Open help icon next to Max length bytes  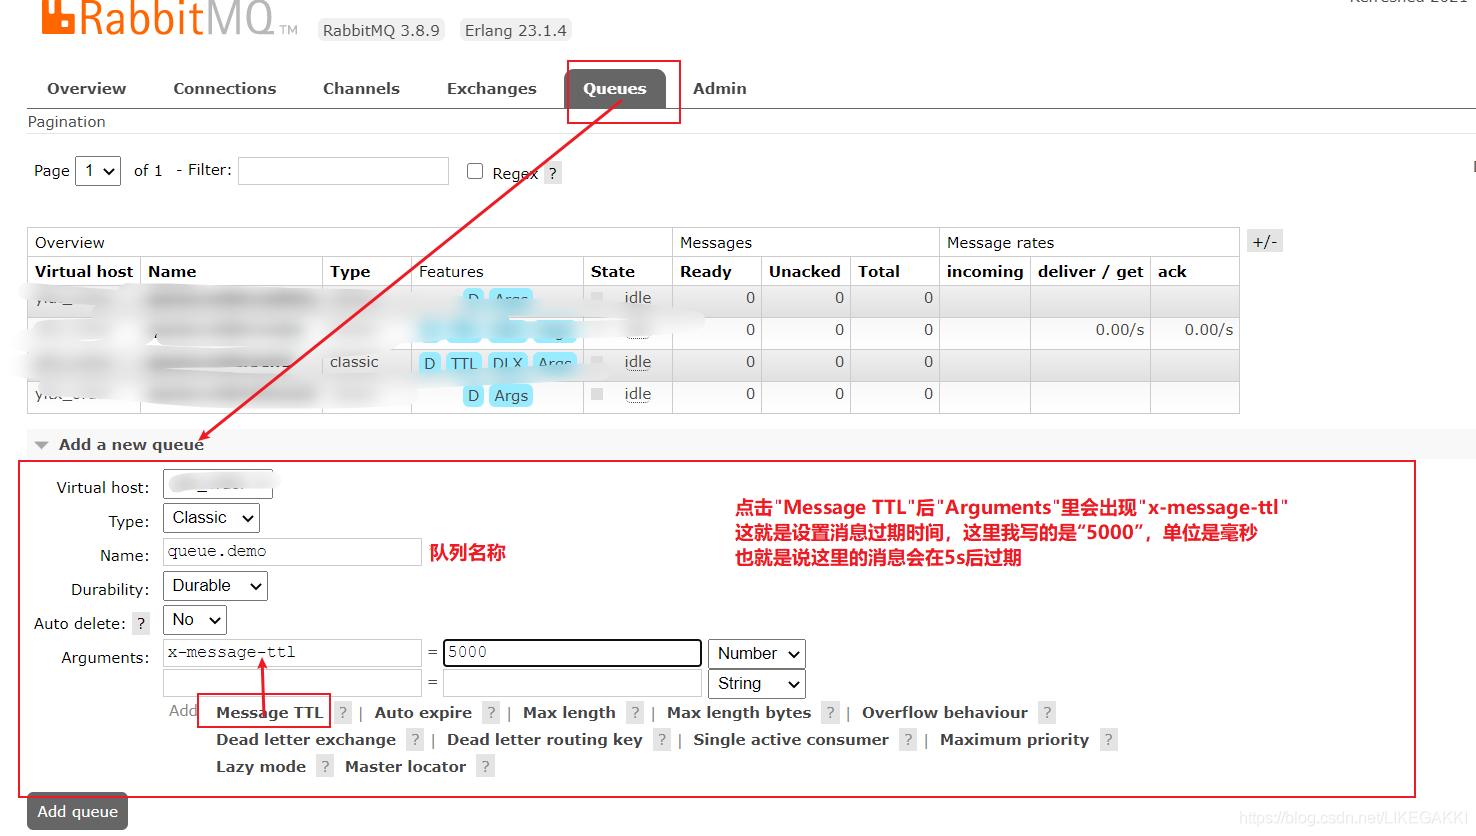pos(830,712)
